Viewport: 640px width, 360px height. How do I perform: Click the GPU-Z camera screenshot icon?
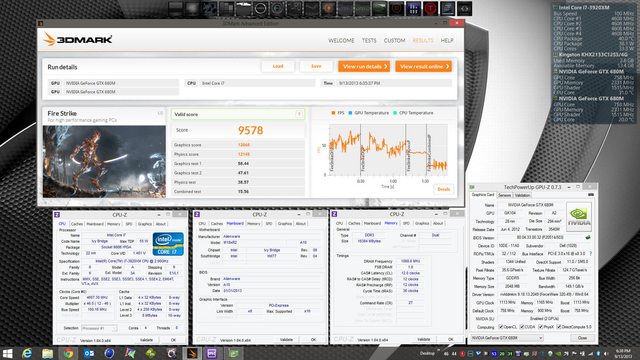click(x=590, y=195)
